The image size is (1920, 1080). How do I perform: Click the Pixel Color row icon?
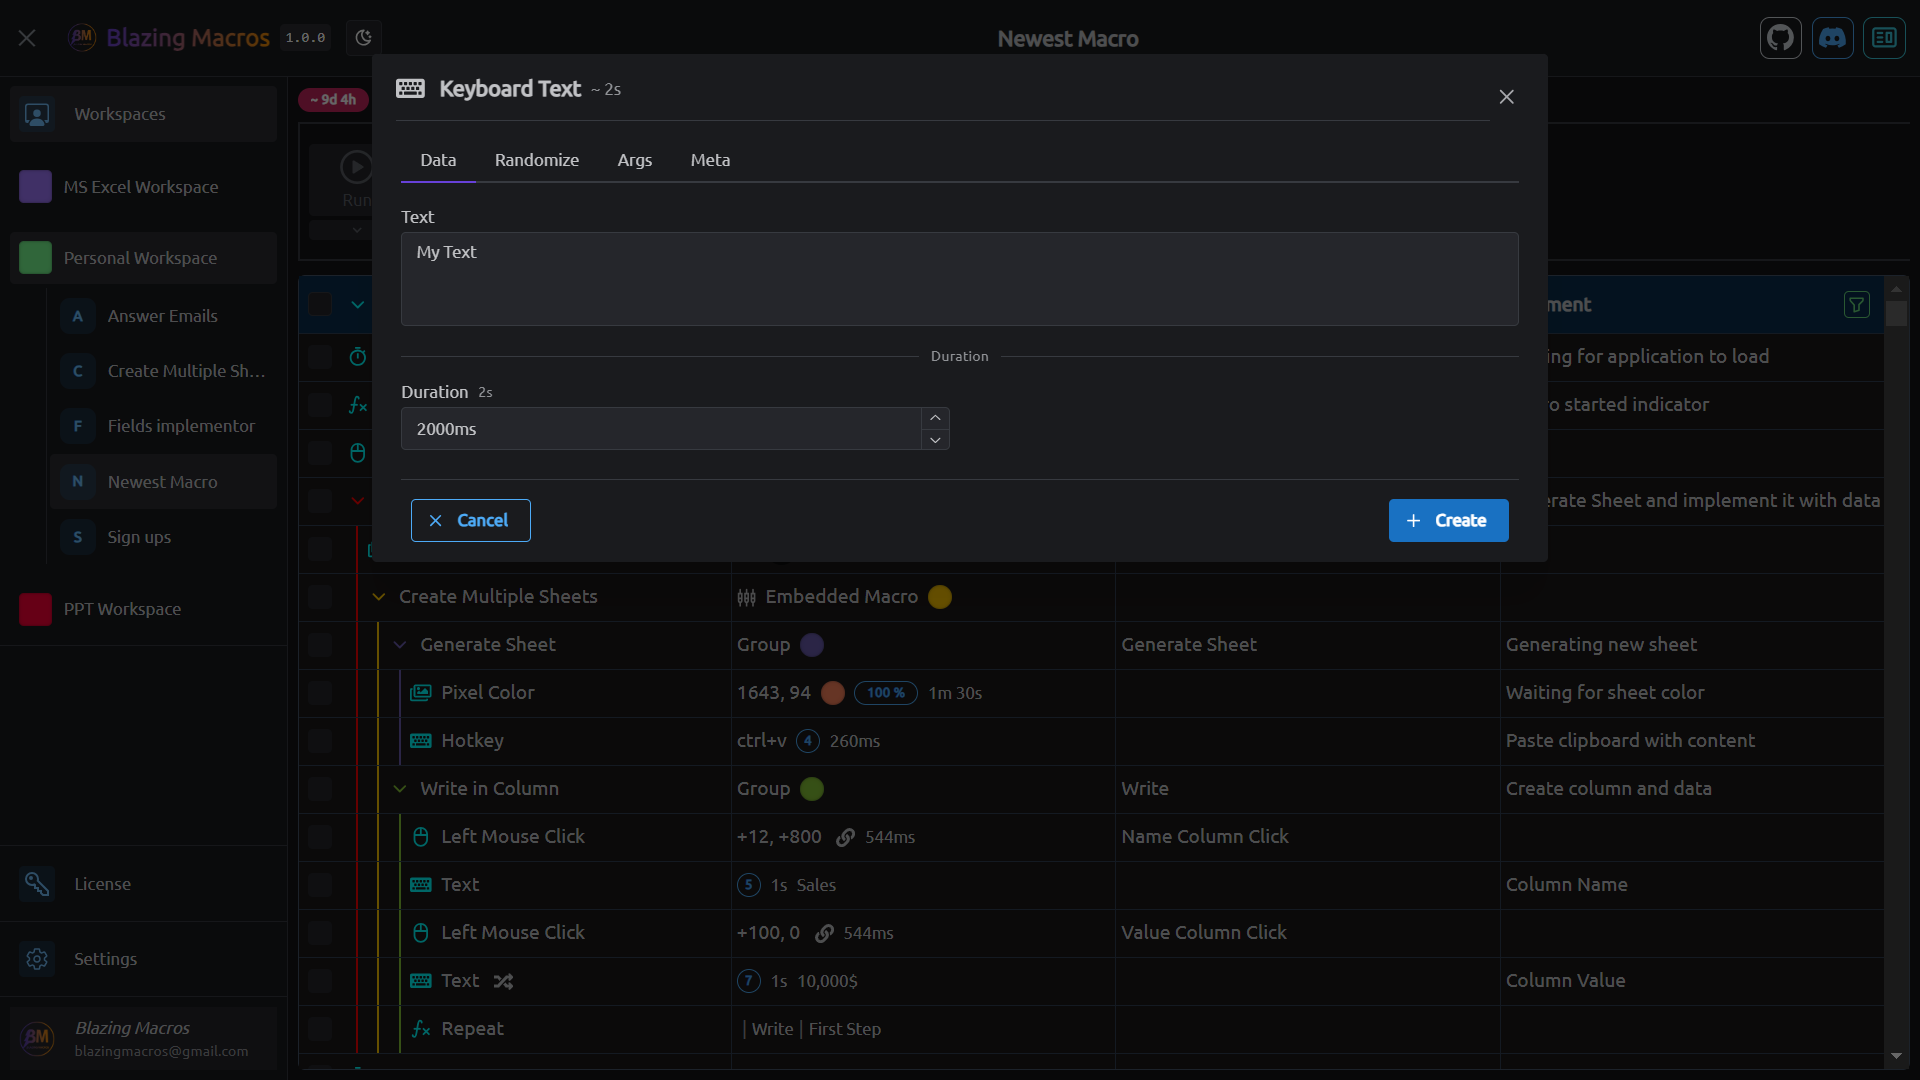421,693
